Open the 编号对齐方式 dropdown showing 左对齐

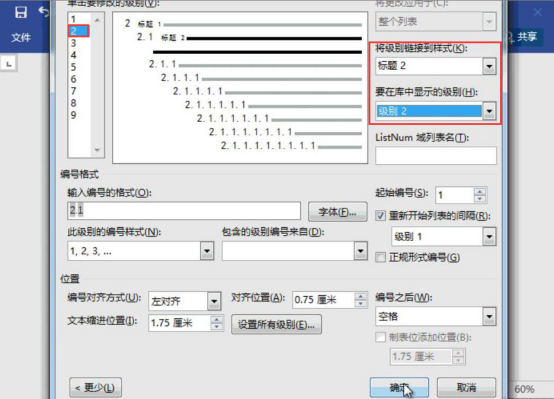point(214,301)
